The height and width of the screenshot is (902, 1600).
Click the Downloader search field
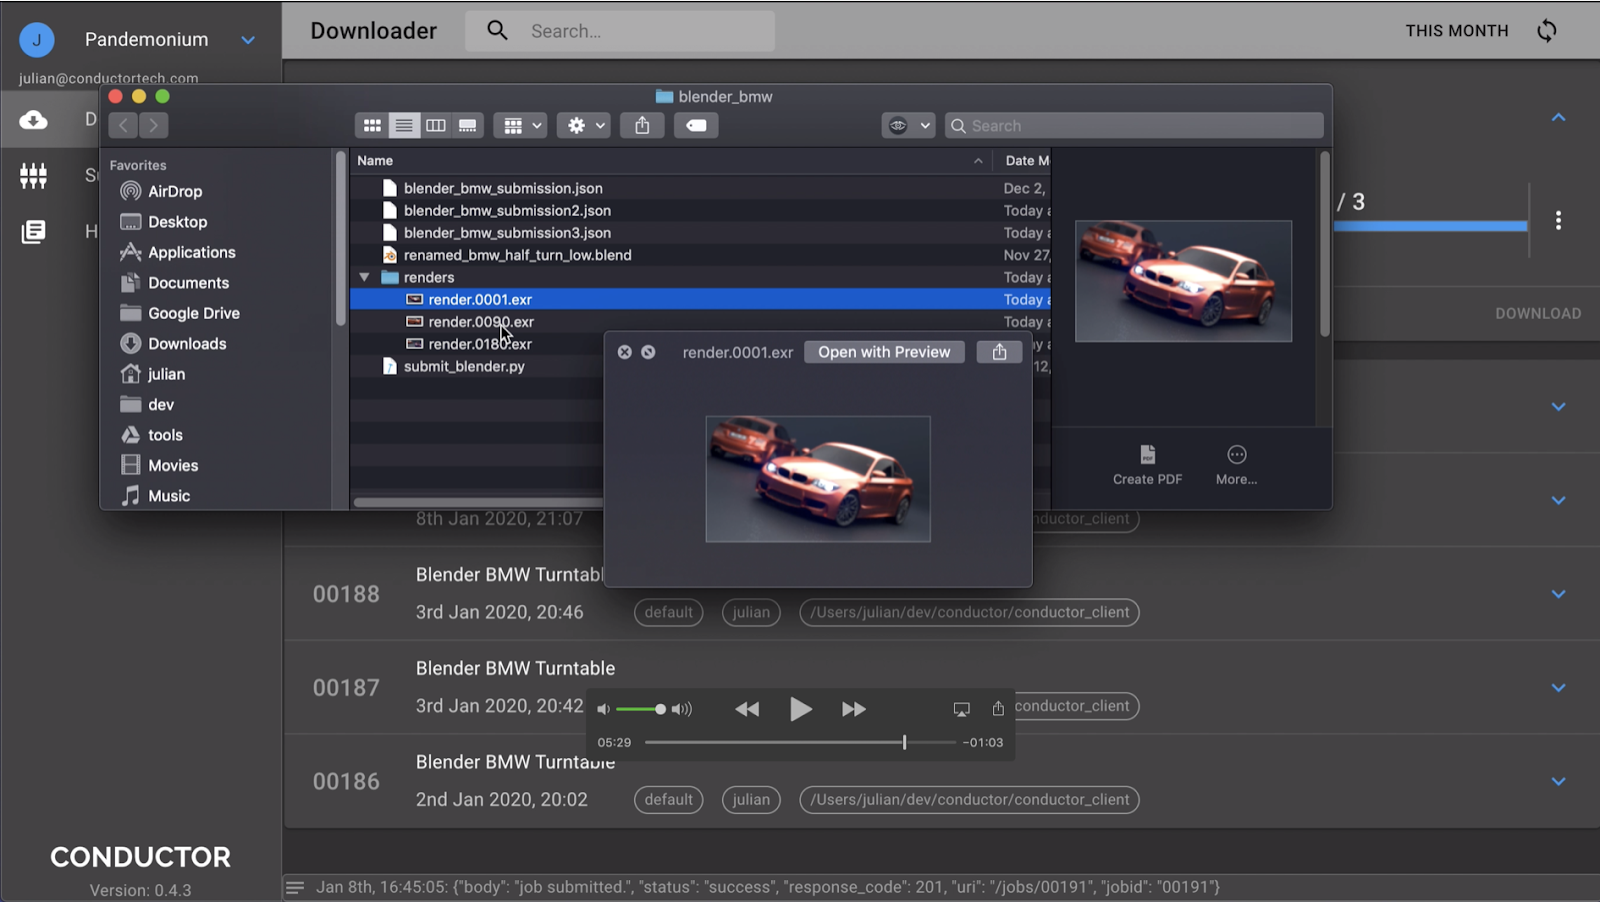pyautogui.click(x=620, y=31)
